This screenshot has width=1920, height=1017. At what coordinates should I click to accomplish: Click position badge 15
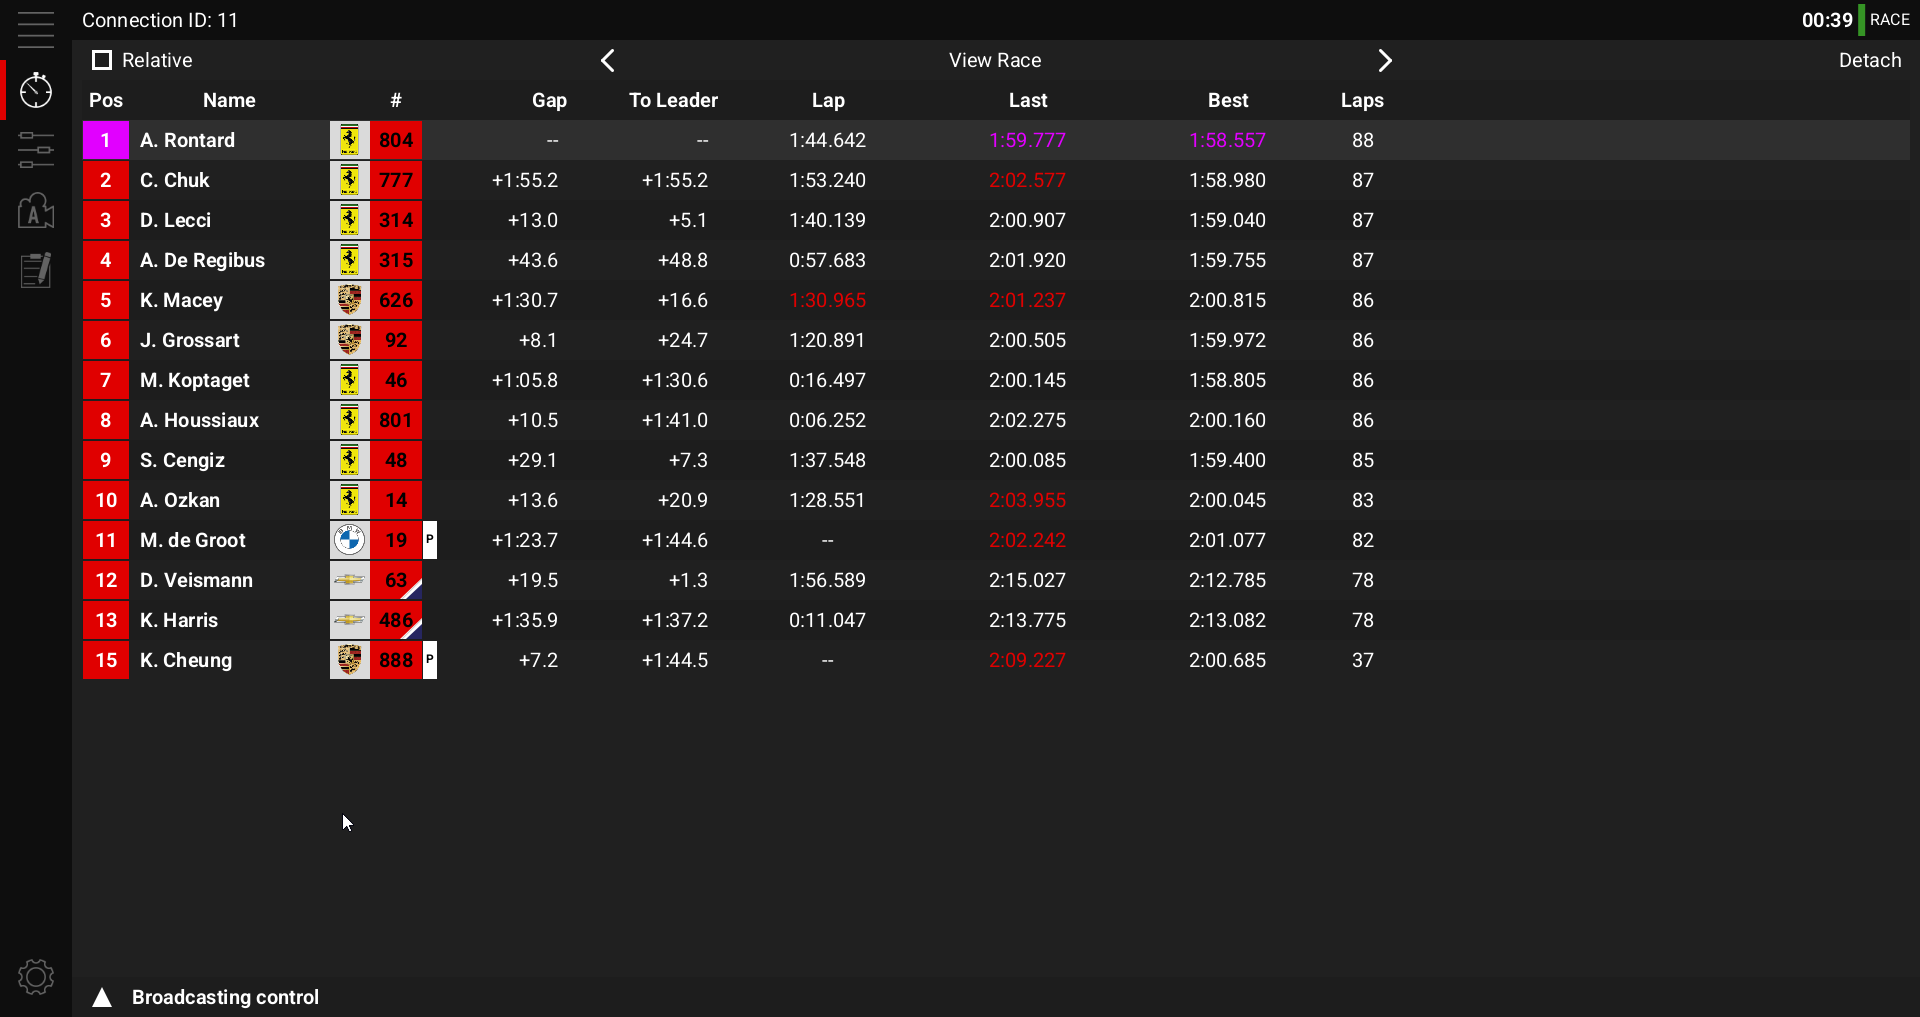[x=106, y=660]
